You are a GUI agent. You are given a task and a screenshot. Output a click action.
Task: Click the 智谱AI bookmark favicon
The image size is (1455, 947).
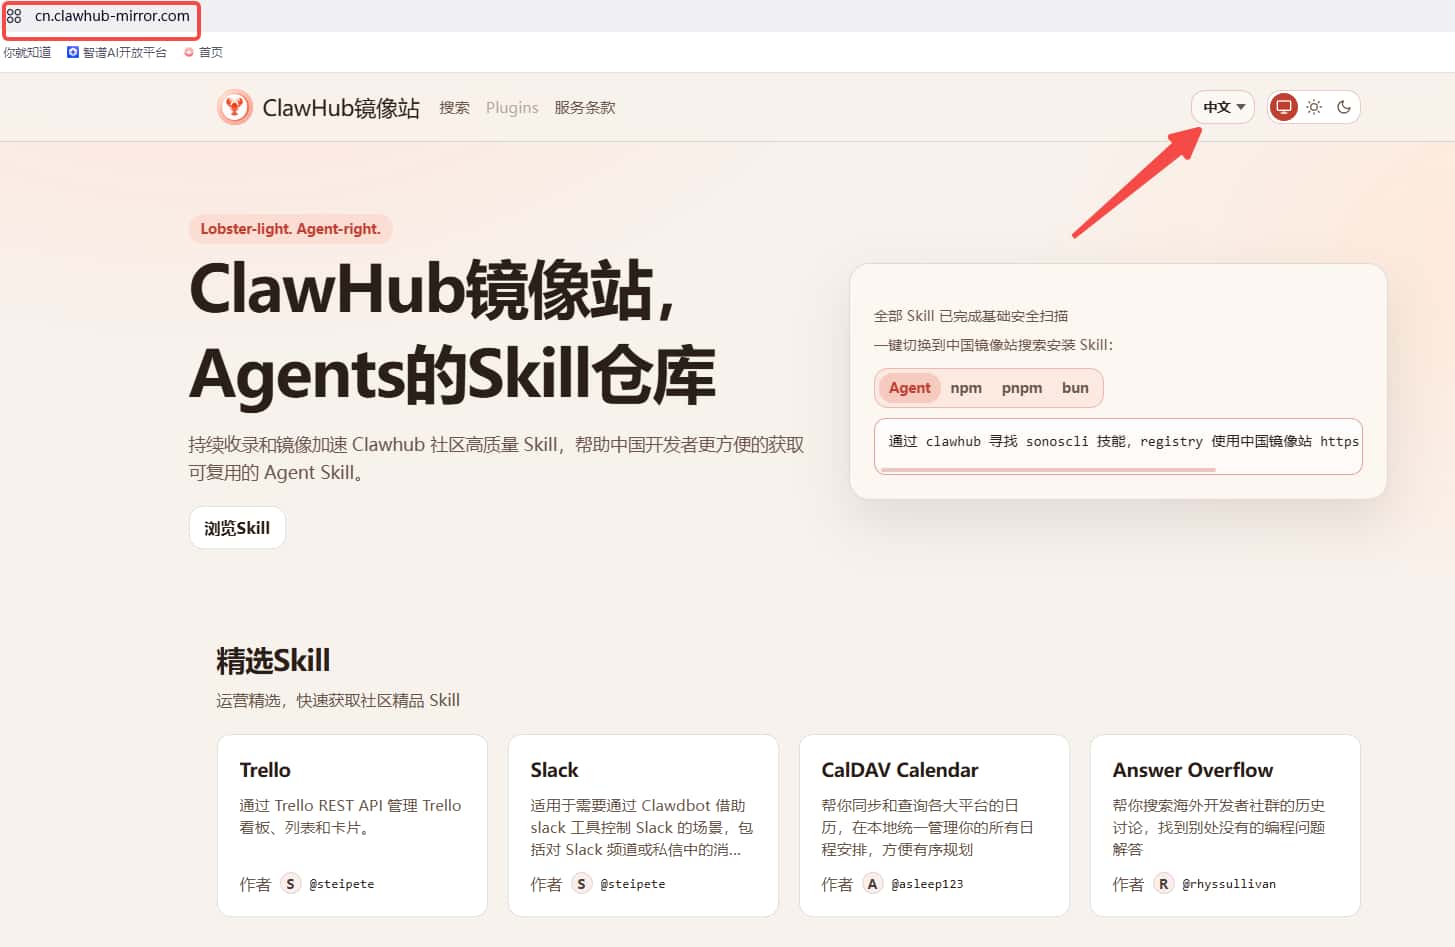[x=73, y=52]
